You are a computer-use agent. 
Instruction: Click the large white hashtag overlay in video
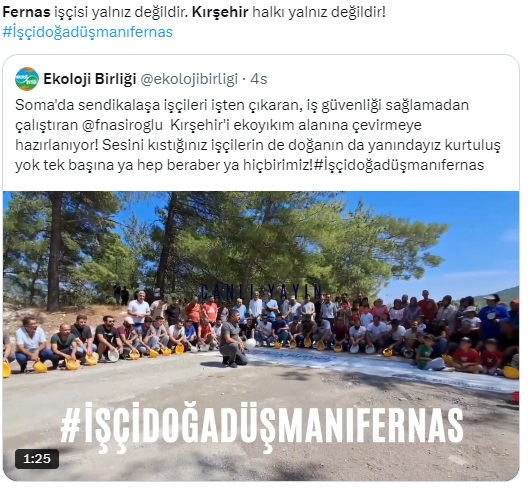(x=262, y=422)
